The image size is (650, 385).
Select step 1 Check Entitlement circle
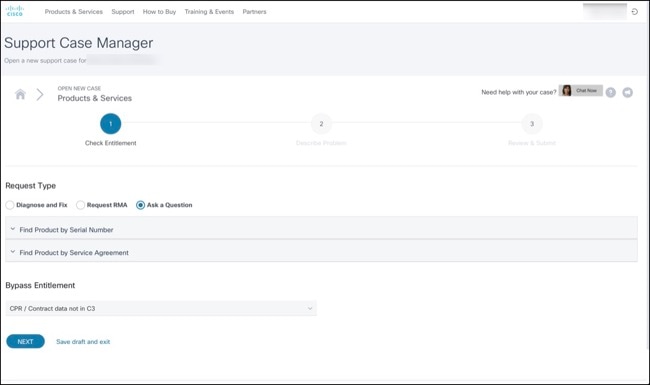pos(111,123)
